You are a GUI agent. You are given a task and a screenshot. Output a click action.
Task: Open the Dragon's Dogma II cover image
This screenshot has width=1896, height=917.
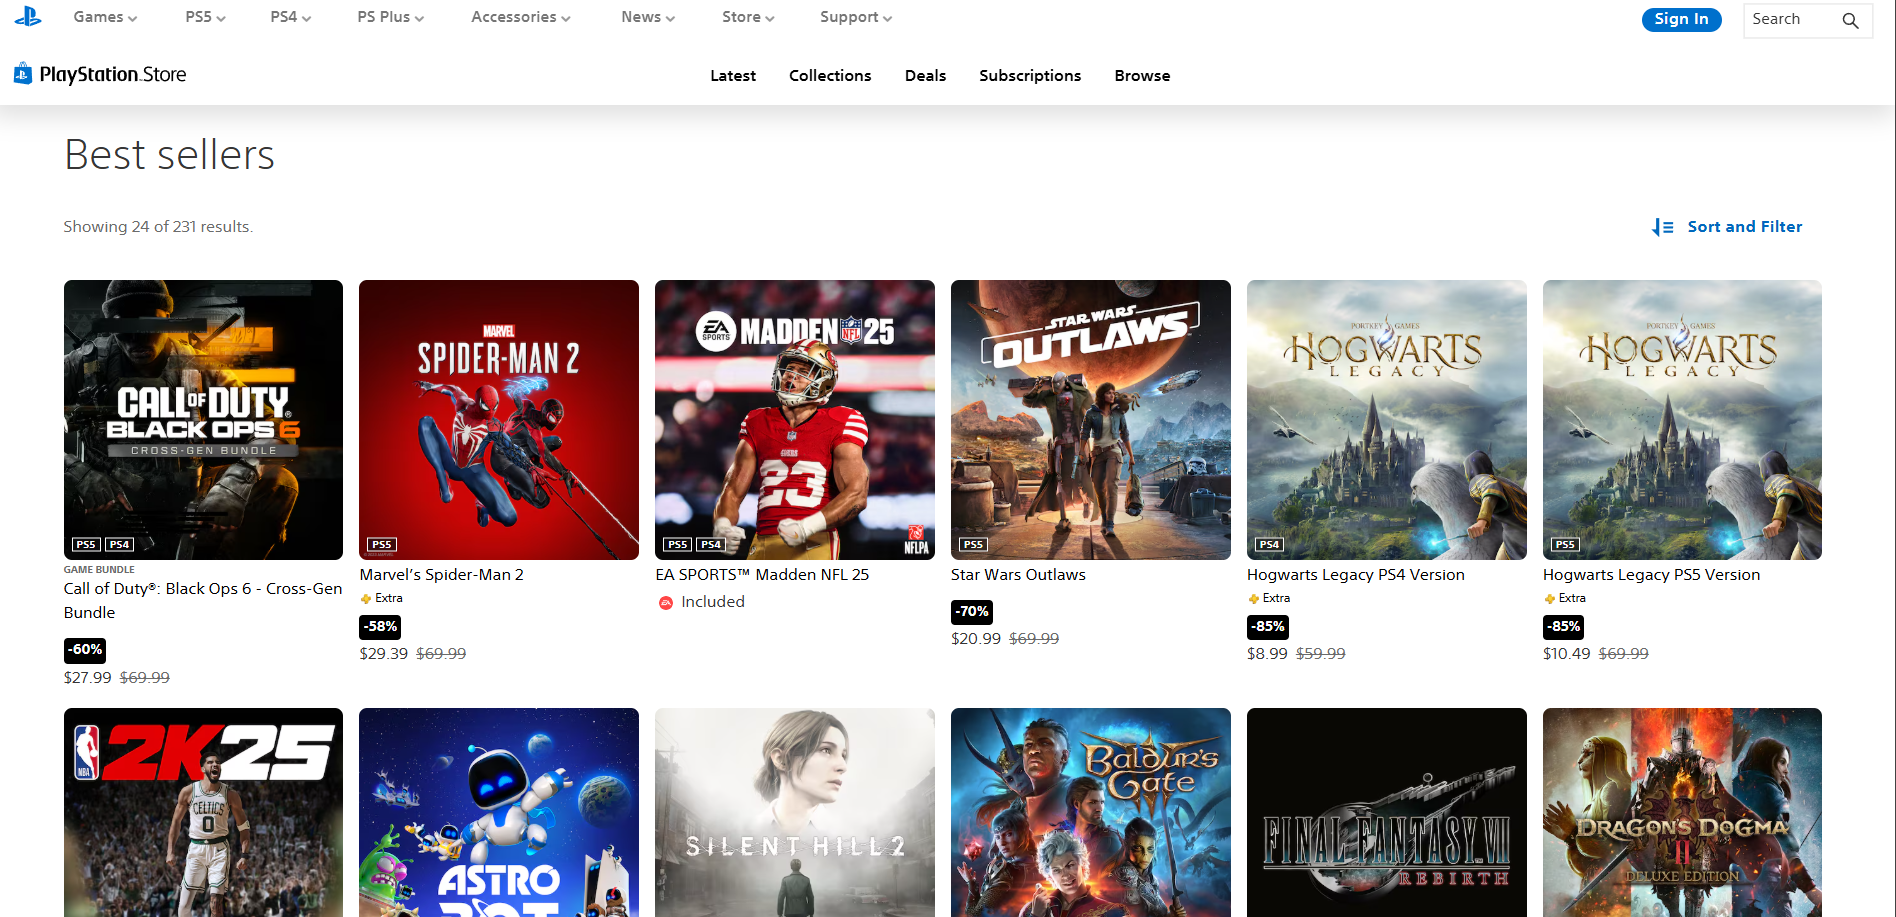1682,812
